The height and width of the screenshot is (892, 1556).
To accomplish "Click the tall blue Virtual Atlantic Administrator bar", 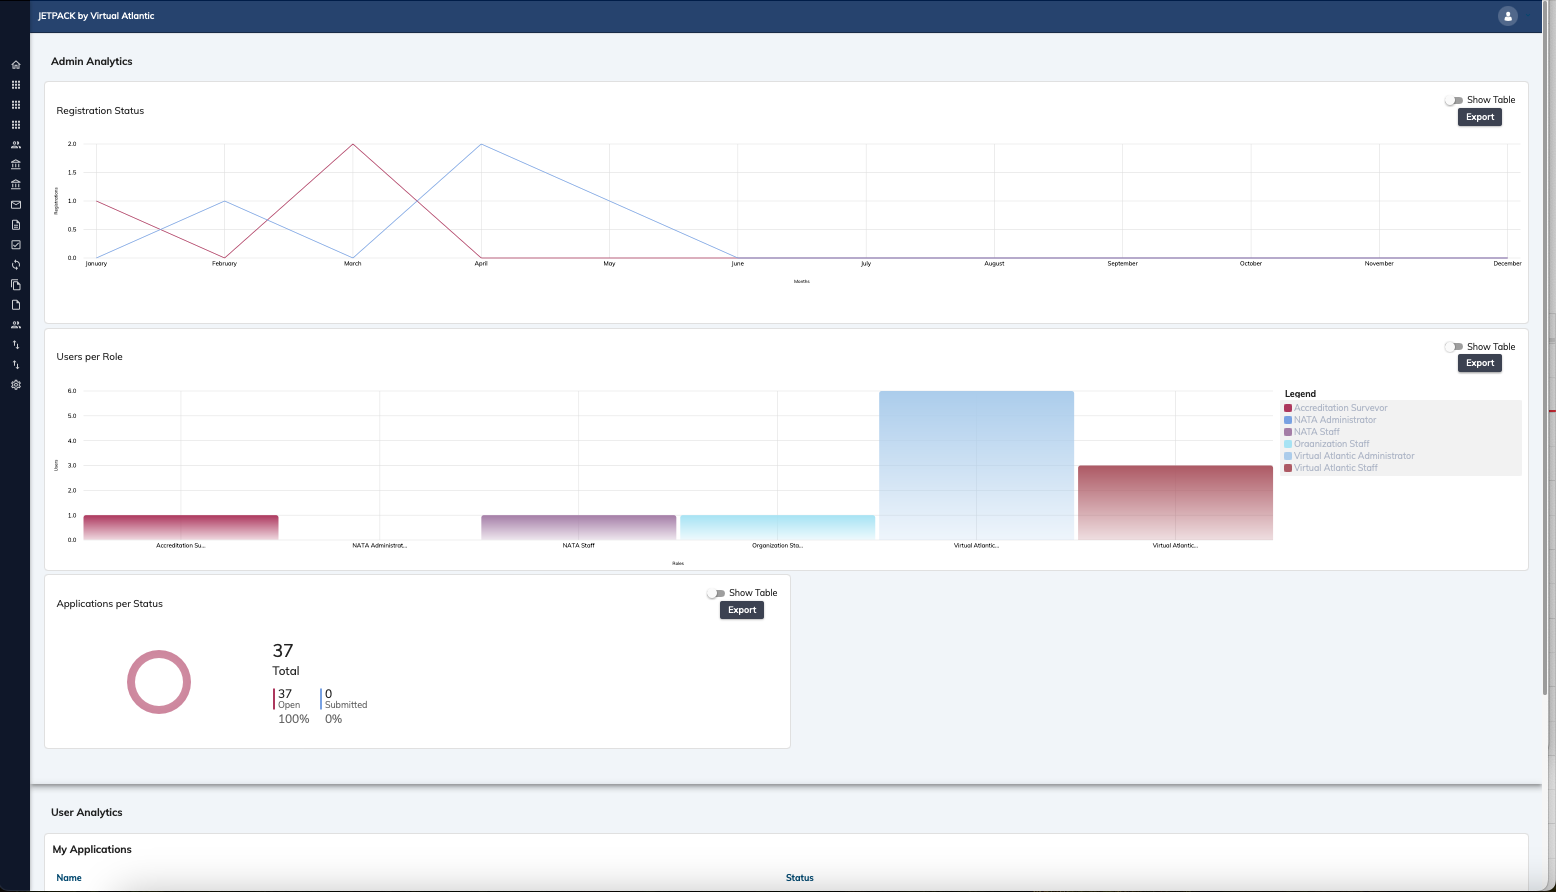I will point(976,465).
